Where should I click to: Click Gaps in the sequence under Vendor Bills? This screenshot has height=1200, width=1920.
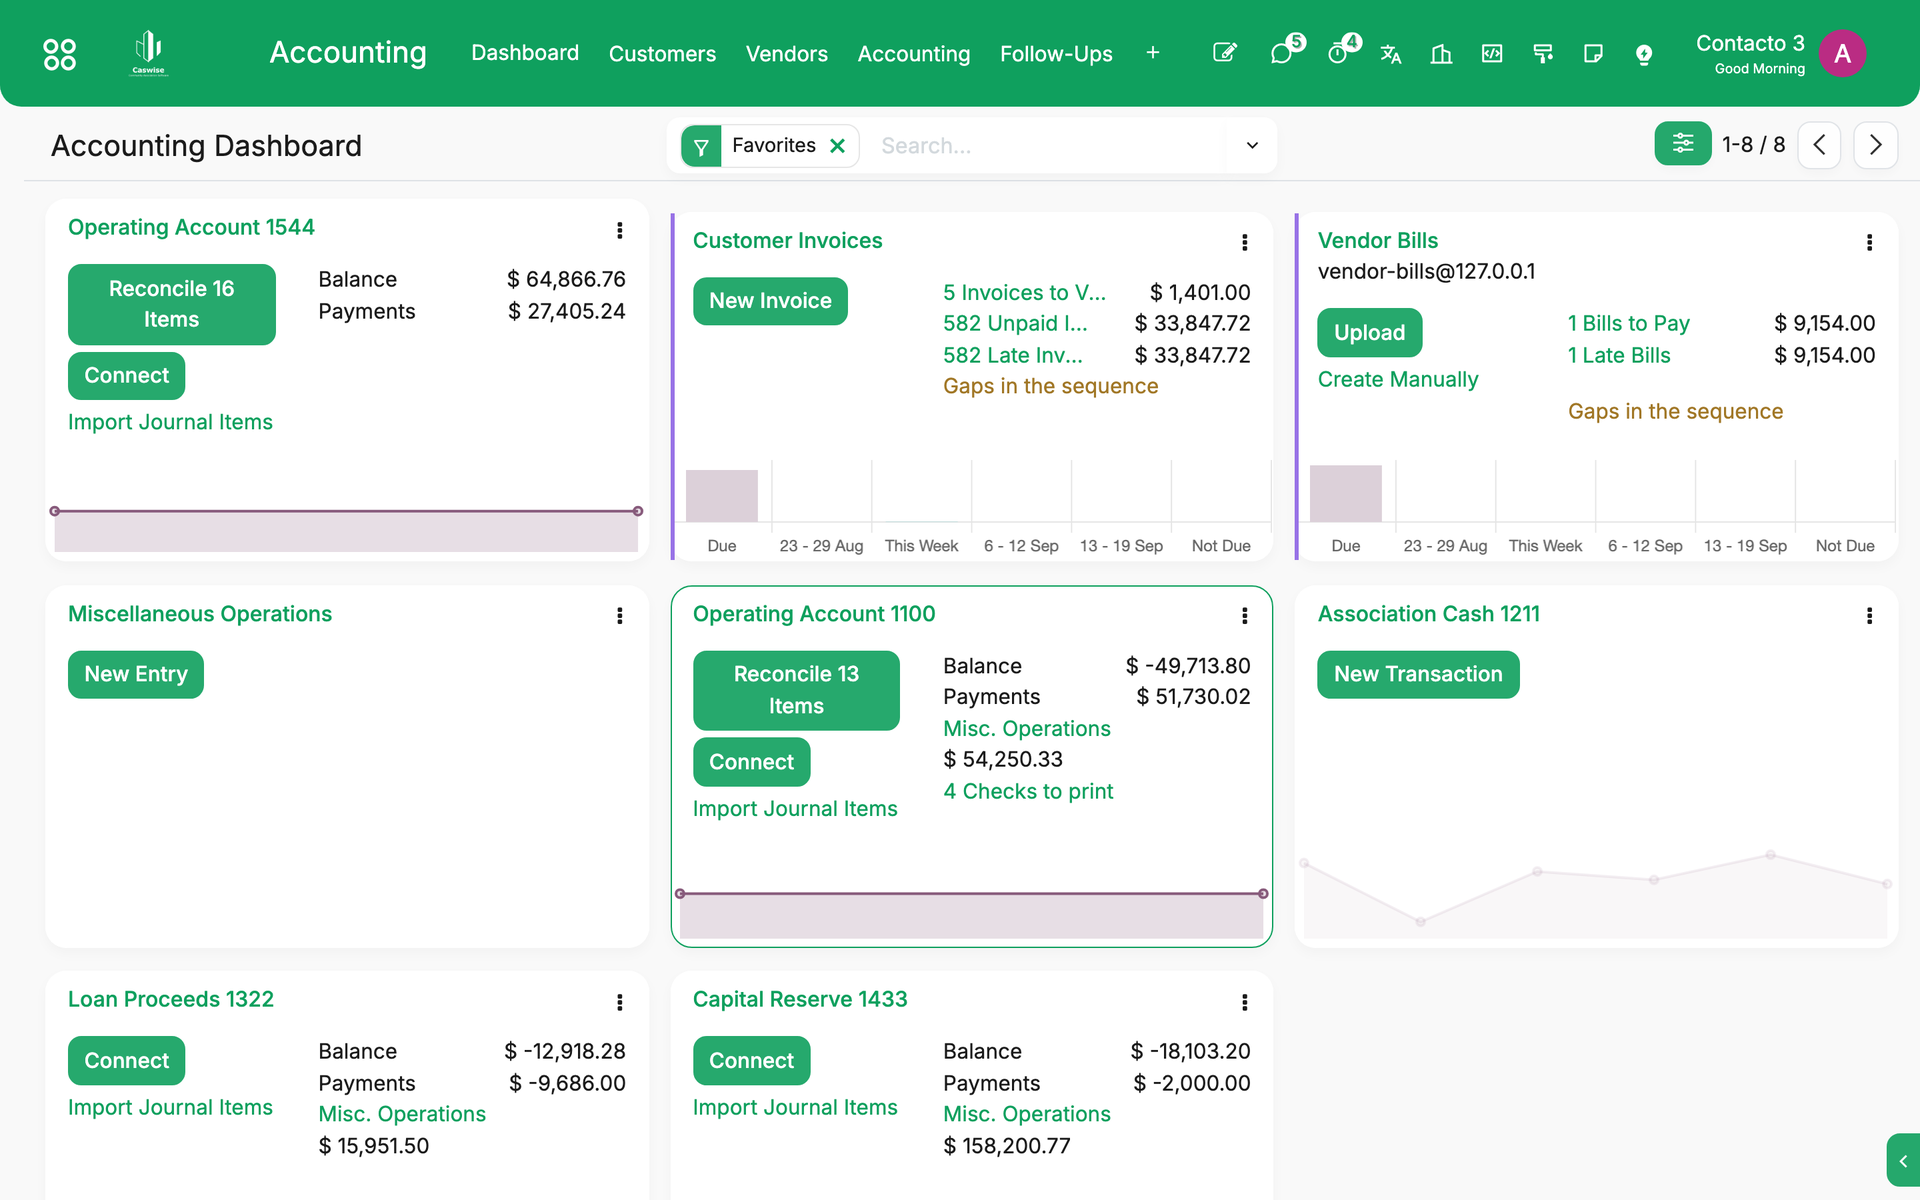pyautogui.click(x=1675, y=412)
